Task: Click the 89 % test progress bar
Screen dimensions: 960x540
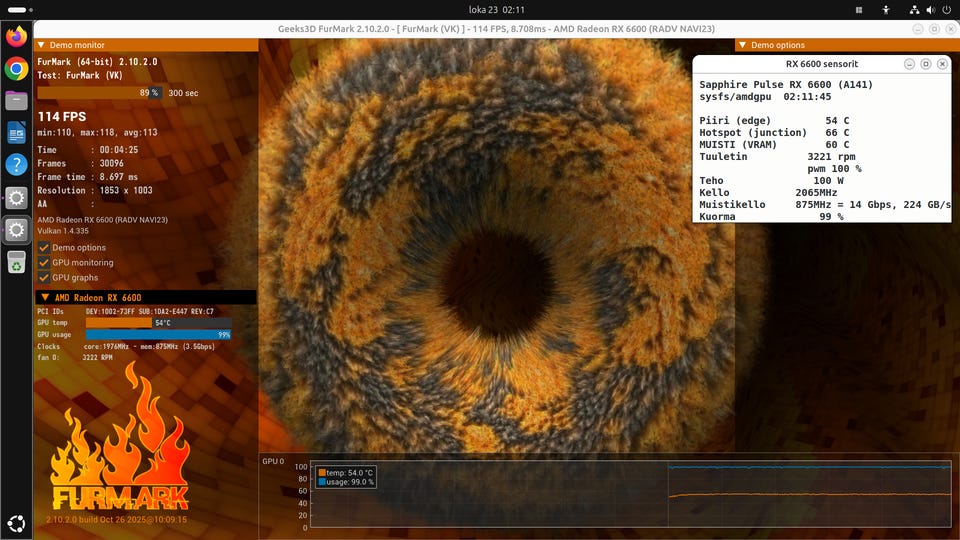Action: [x=99, y=93]
